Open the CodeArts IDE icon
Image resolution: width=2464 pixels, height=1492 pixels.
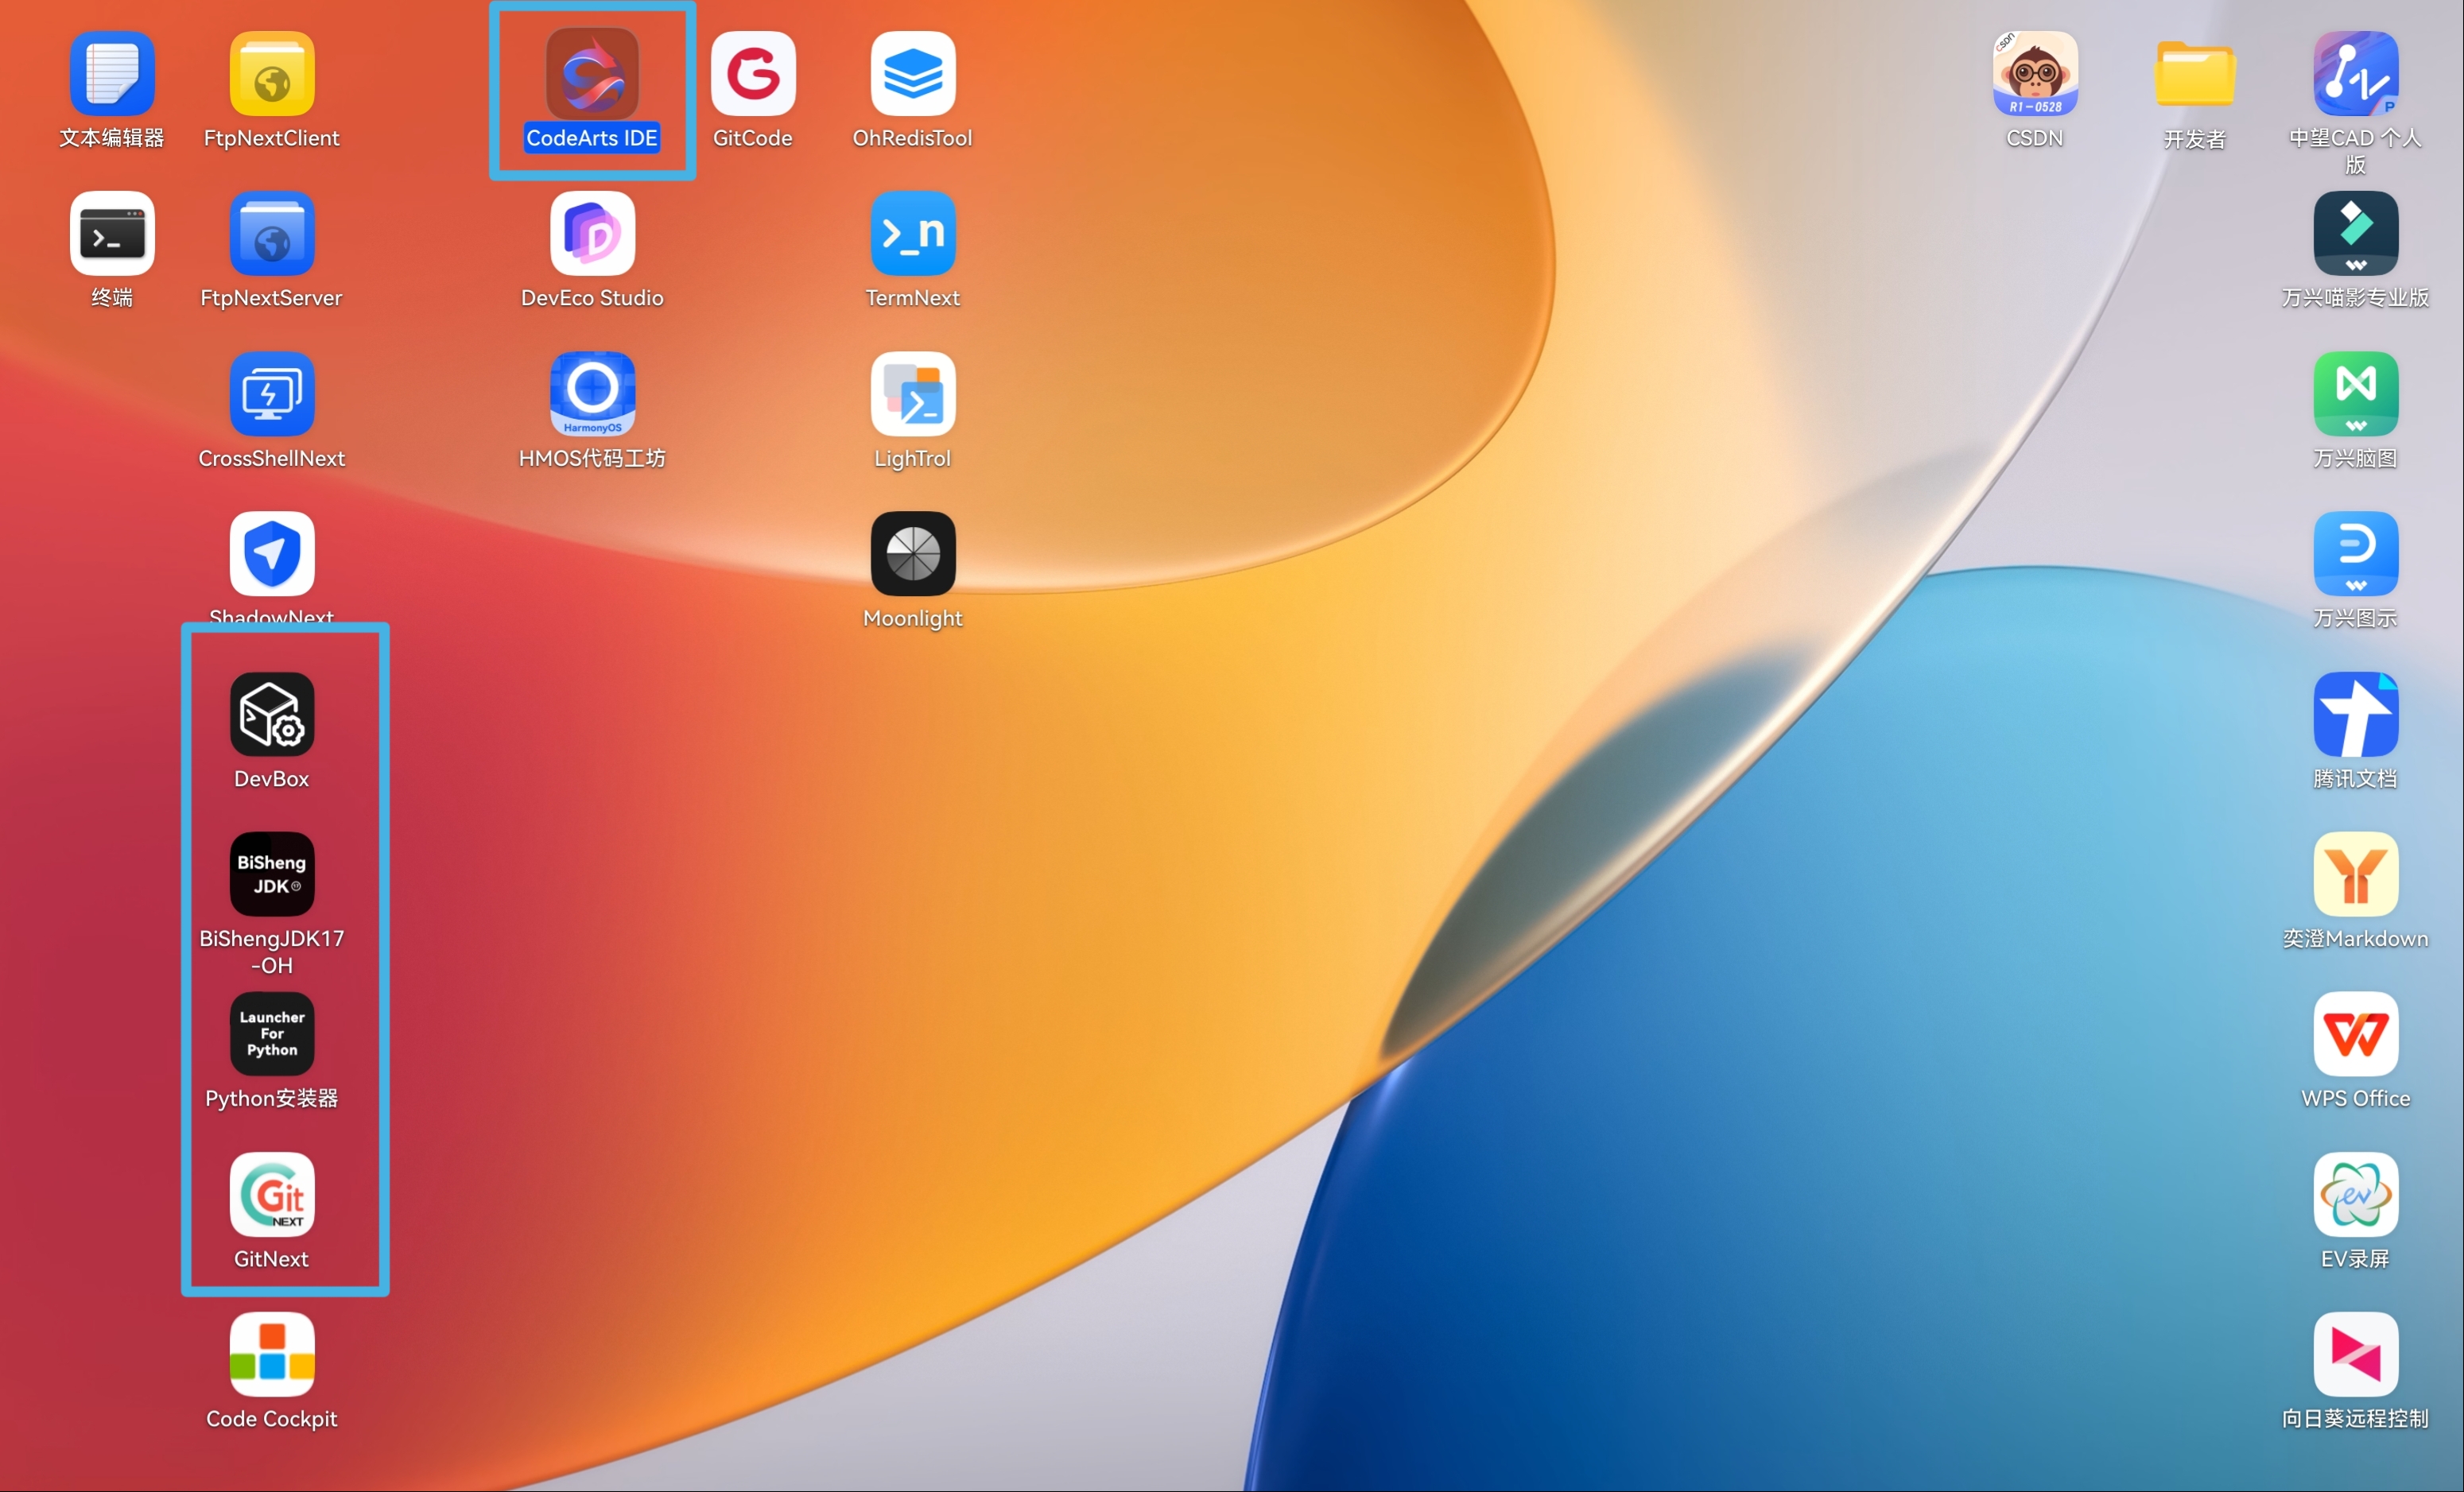(x=592, y=75)
